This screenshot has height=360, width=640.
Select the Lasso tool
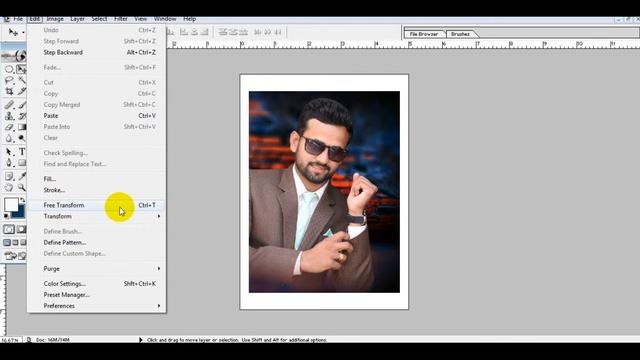[x=9, y=80]
